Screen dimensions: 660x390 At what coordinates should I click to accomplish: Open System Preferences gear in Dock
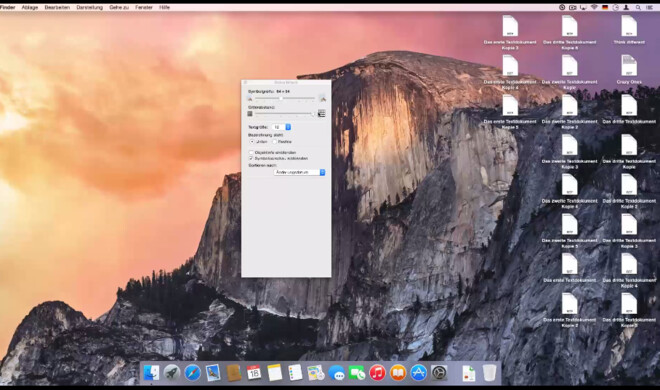pyautogui.click(x=439, y=373)
